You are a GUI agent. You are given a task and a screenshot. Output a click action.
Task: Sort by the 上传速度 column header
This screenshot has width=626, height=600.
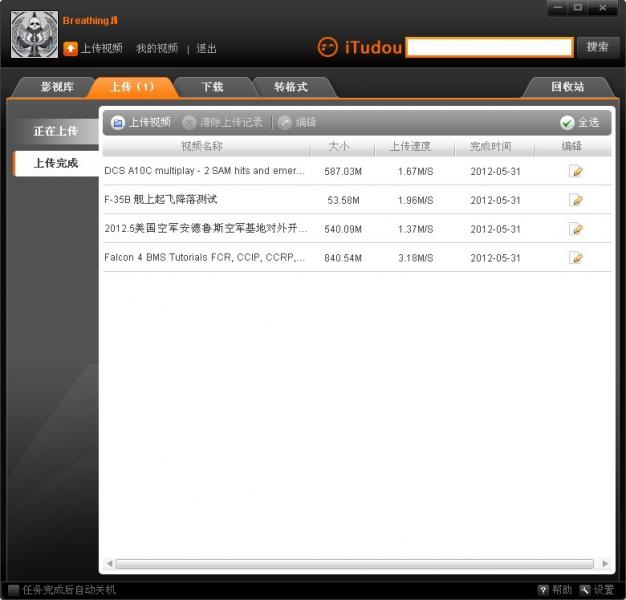410,147
